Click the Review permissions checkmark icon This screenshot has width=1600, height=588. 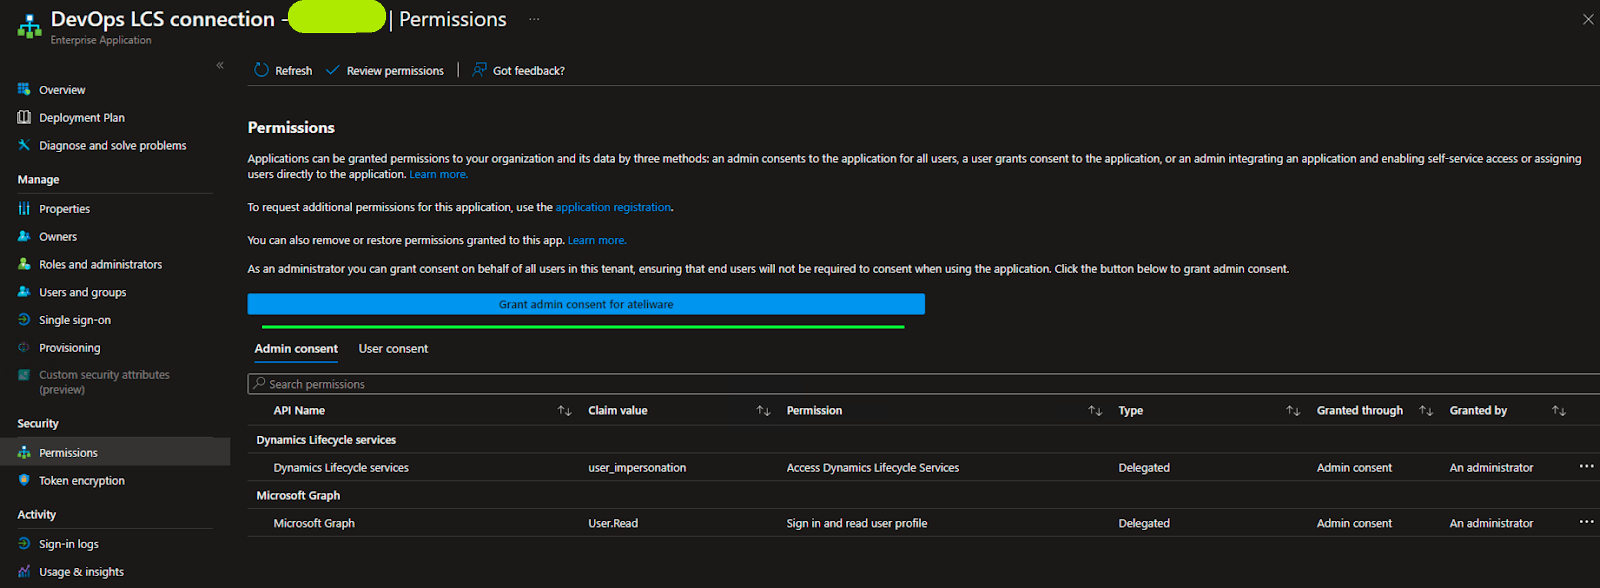pos(333,70)
